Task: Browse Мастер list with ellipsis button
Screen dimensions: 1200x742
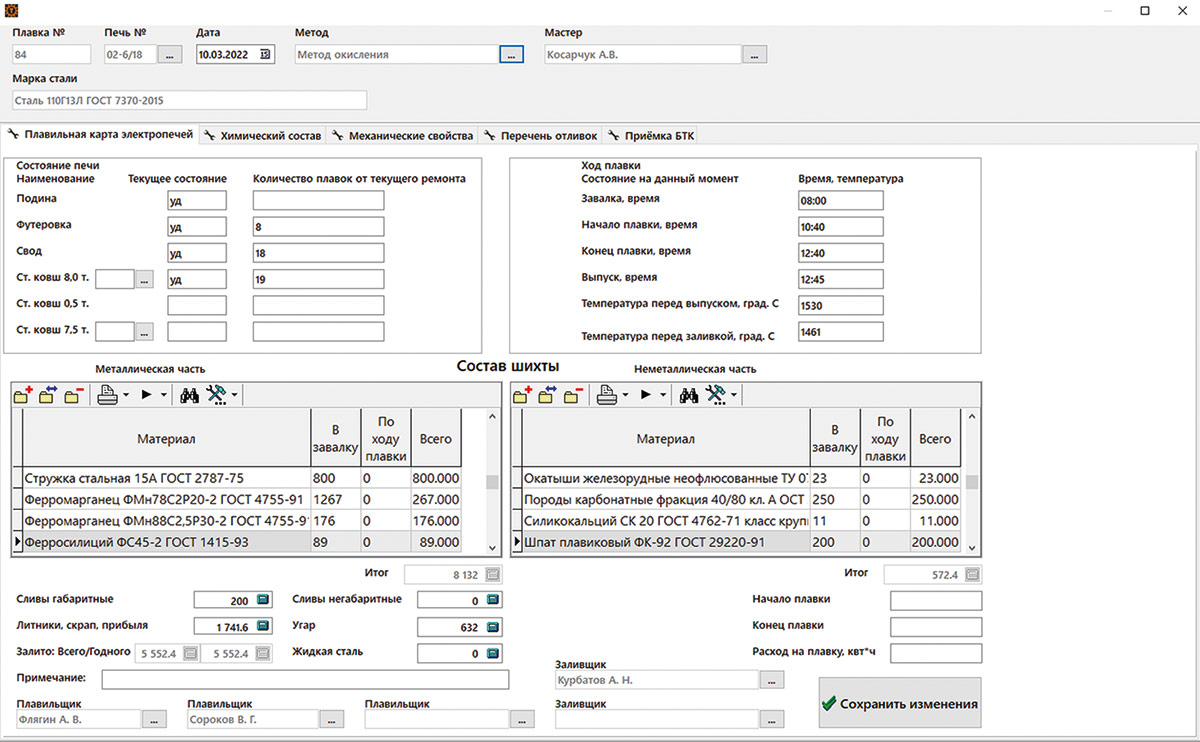Action: [755, 55]
